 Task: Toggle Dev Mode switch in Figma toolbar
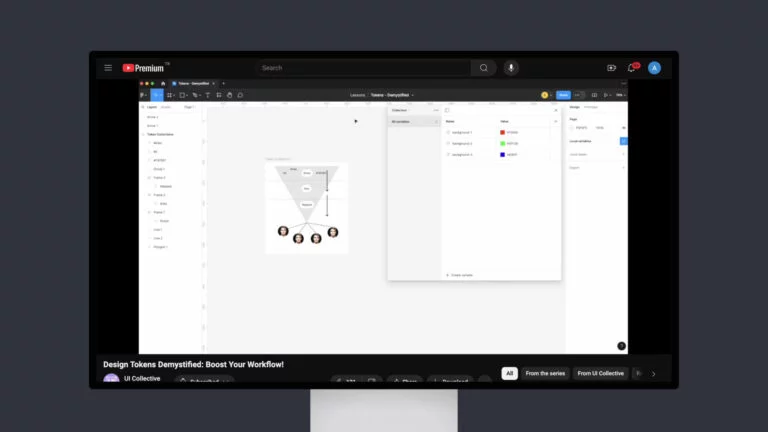pyautogui.click(x=578, y=95)
